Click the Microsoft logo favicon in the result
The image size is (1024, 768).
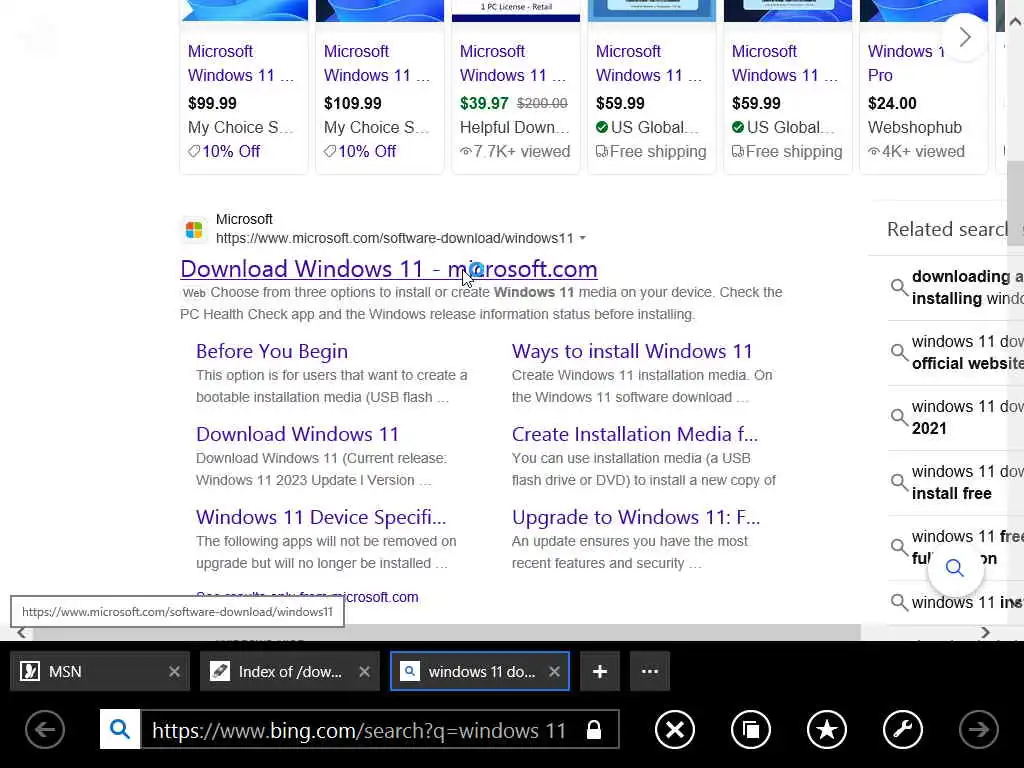point(194,230)
